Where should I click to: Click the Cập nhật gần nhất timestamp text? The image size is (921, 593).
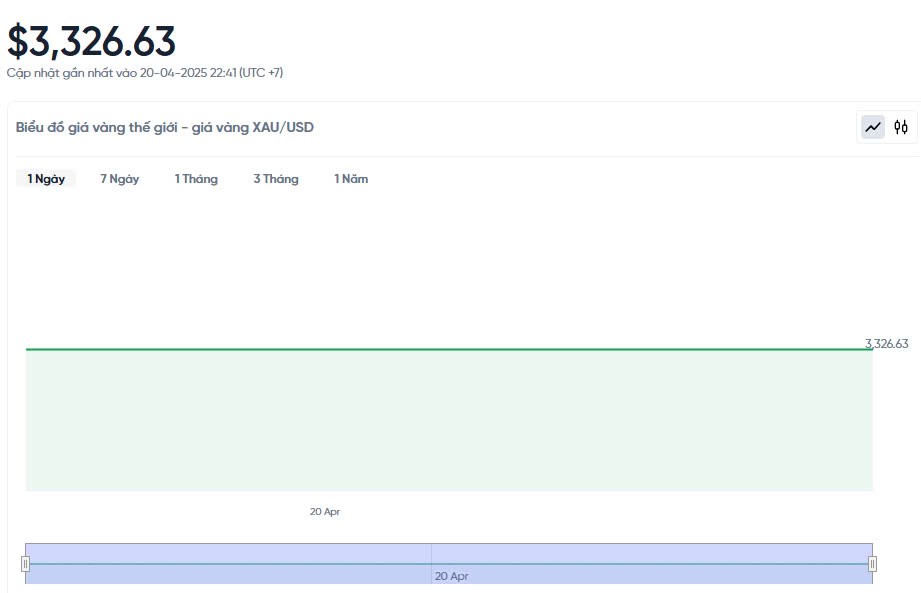[145, 73]
